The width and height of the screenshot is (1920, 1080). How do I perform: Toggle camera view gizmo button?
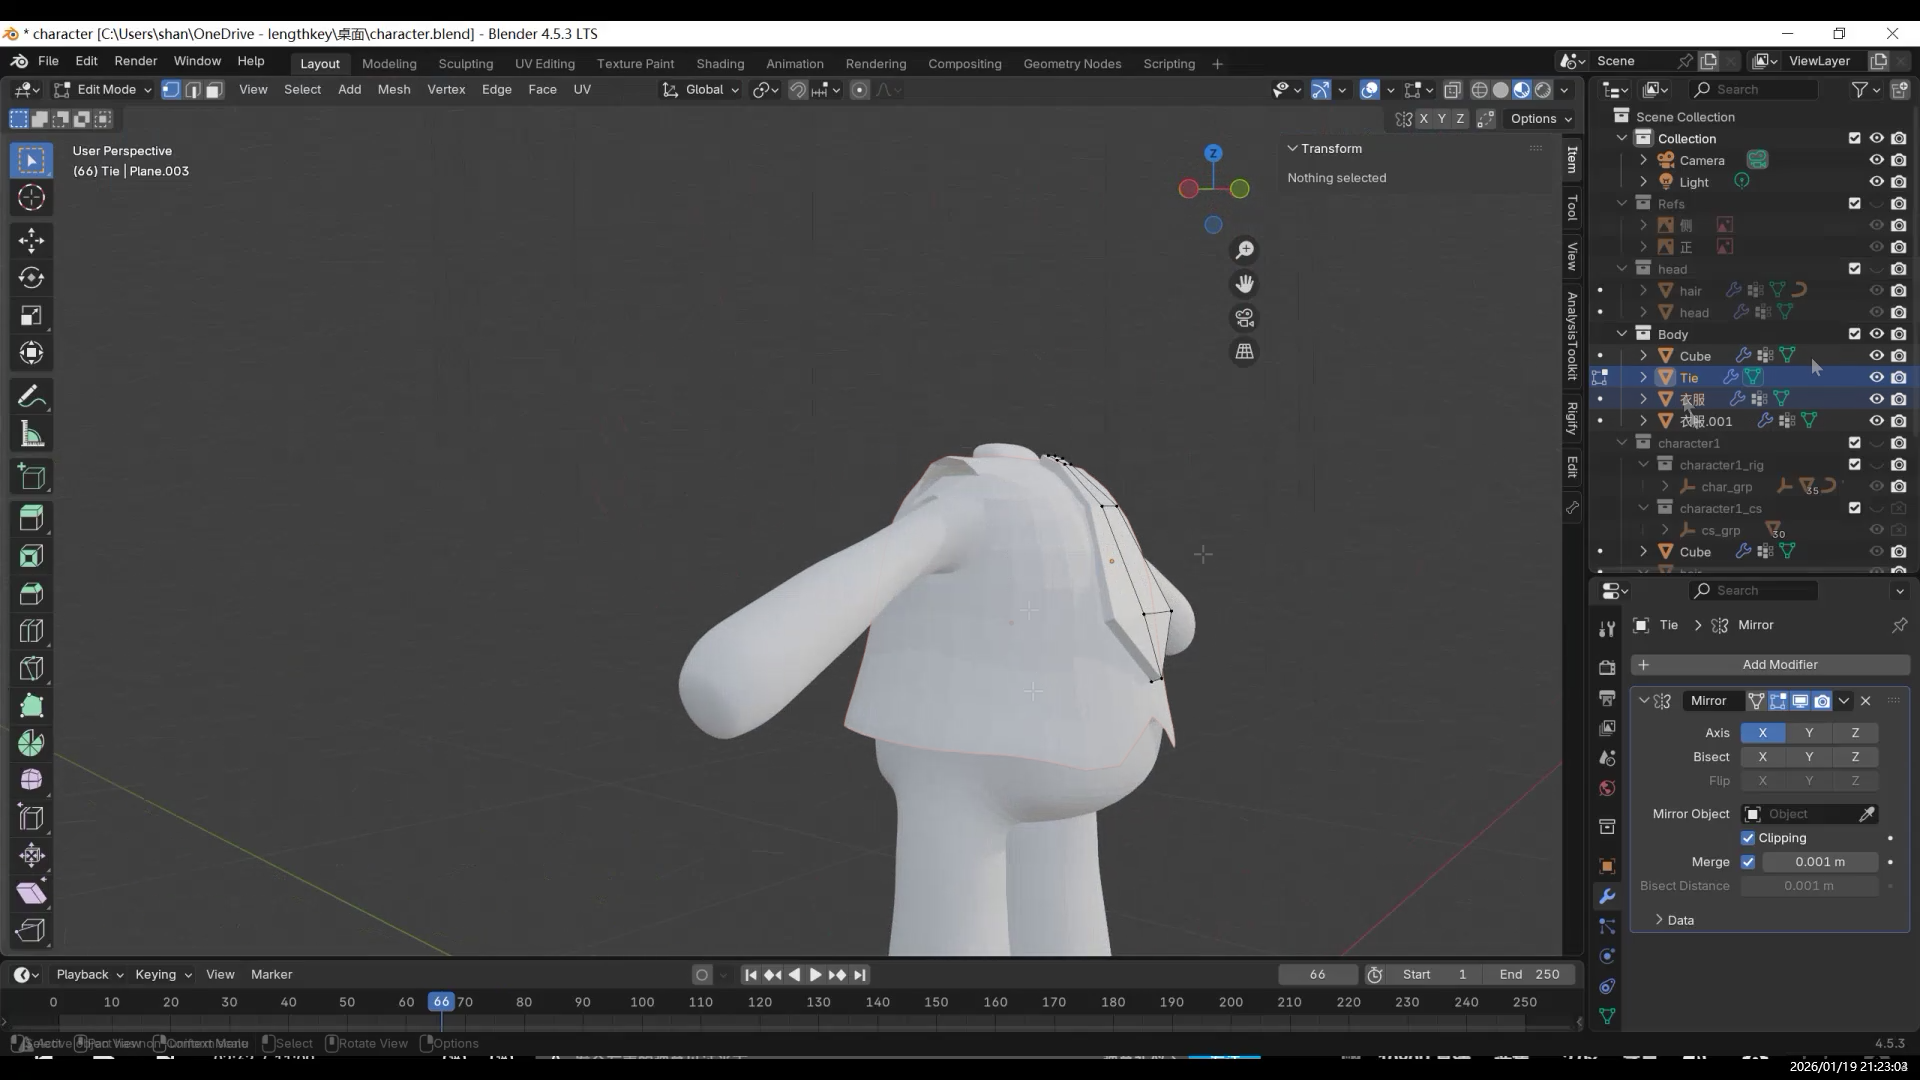[1244, 318]
